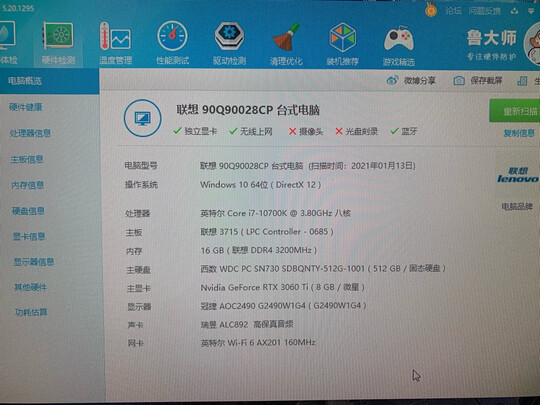
Task: Open the 硬件检测 hardware detection tab
Action: (x=58, y=43)
